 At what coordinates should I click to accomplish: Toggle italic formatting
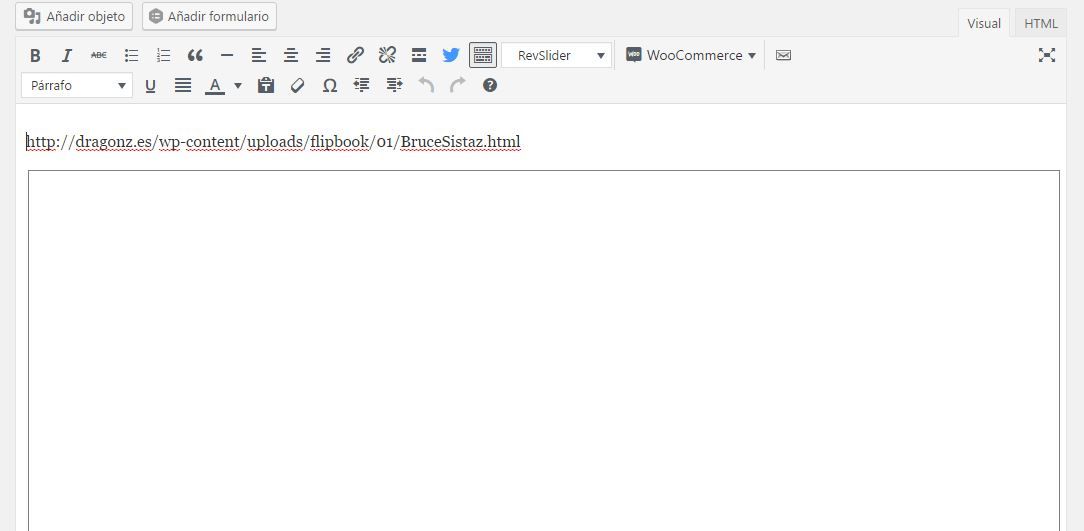[x=67, y=55]
